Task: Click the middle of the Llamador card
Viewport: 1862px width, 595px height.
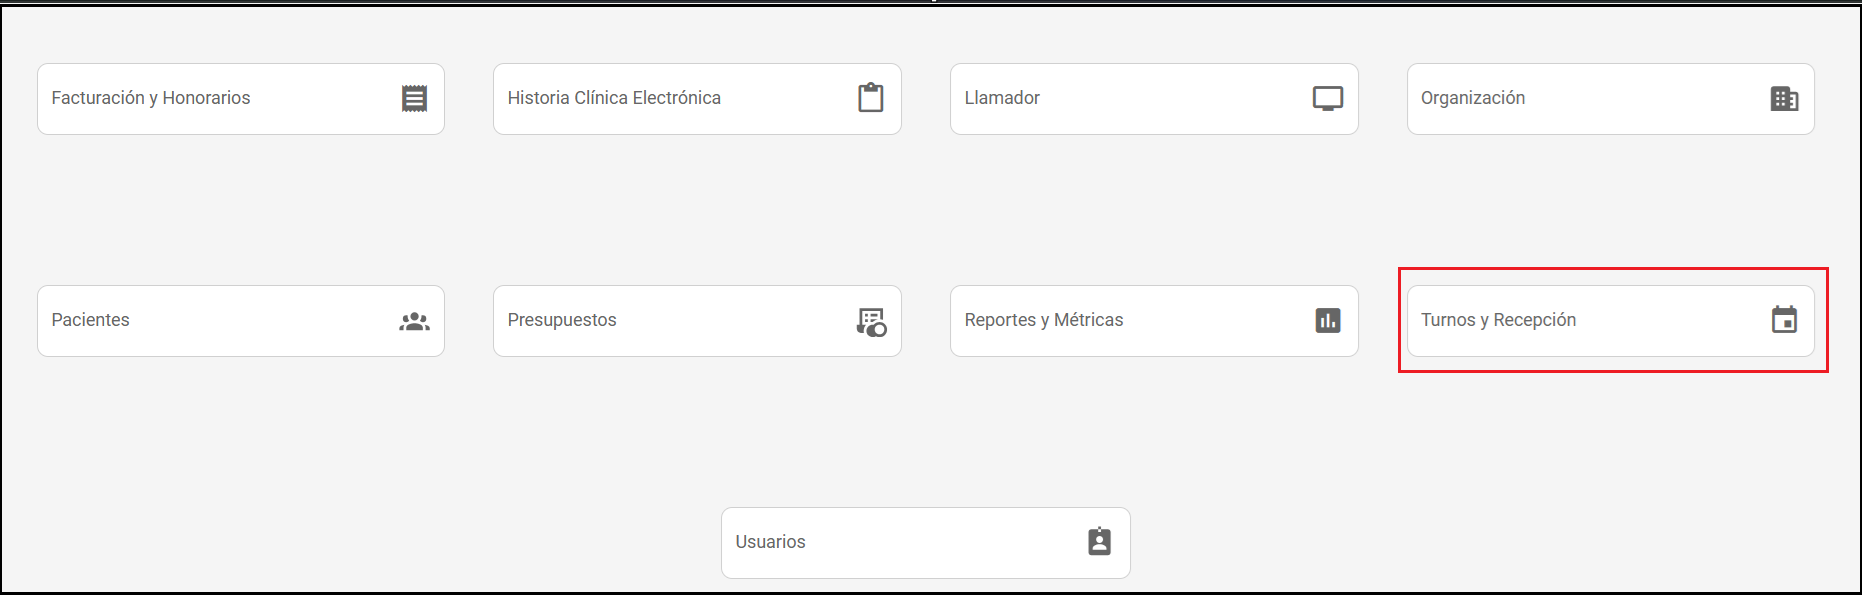Action: click(1154, 99)
